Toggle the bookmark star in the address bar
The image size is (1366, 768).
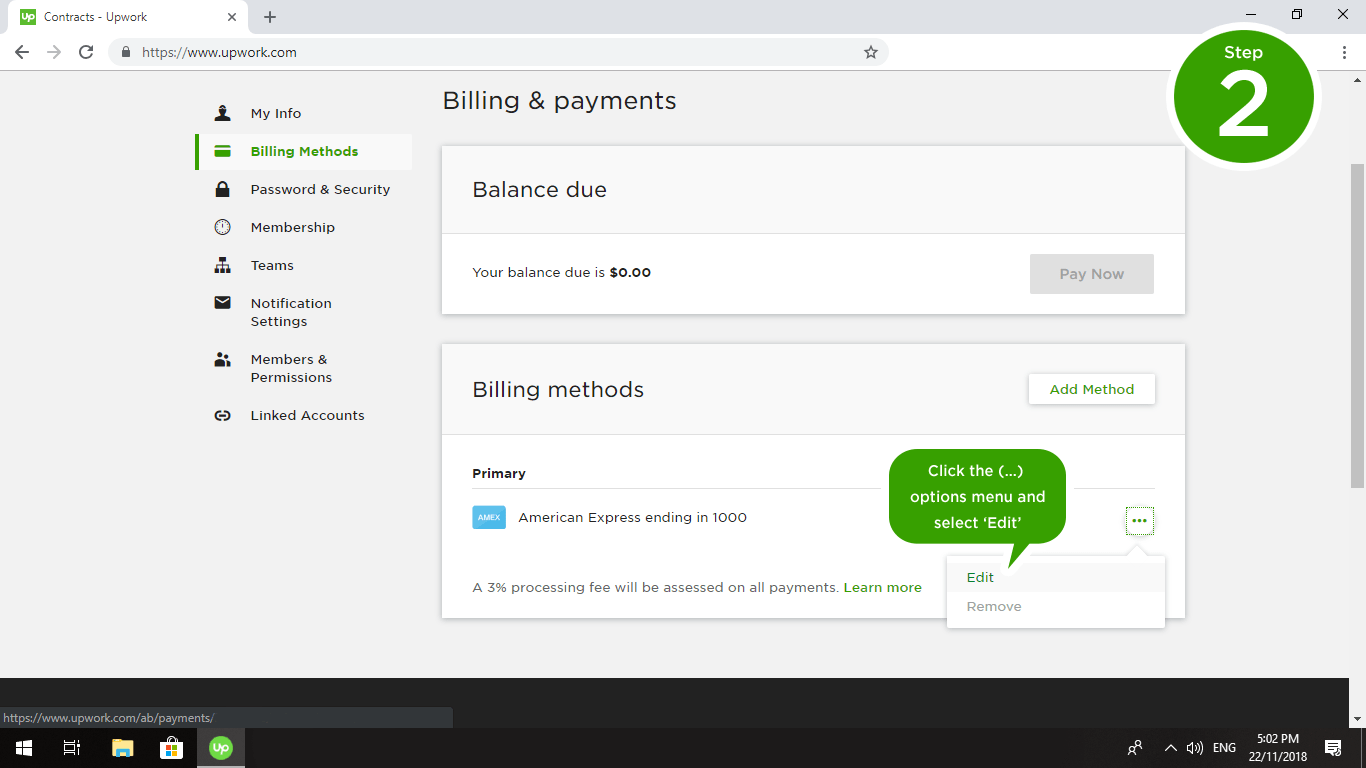tap(870, 52)
